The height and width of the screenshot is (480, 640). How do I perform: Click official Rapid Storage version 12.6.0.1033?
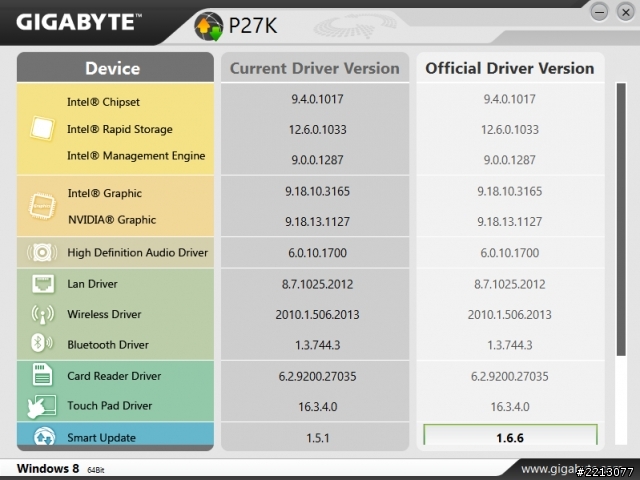[x=510, y=130]
